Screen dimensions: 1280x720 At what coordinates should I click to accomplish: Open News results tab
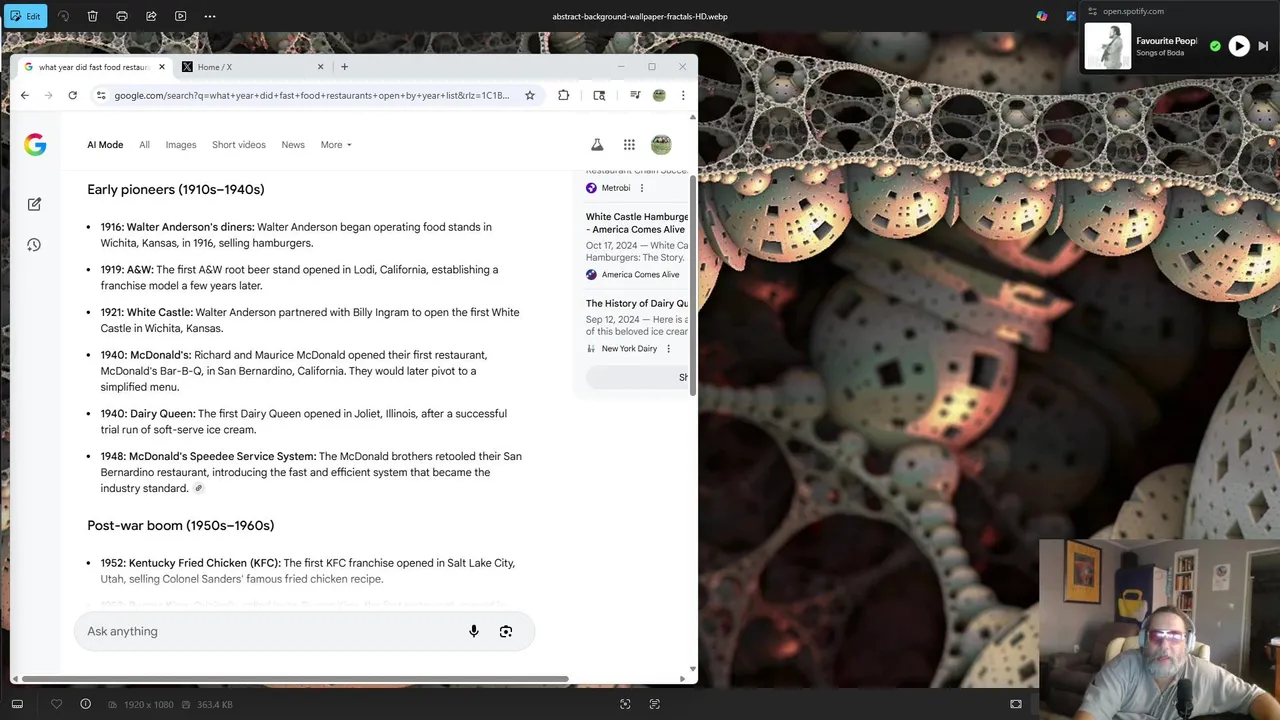pos(293,145)
